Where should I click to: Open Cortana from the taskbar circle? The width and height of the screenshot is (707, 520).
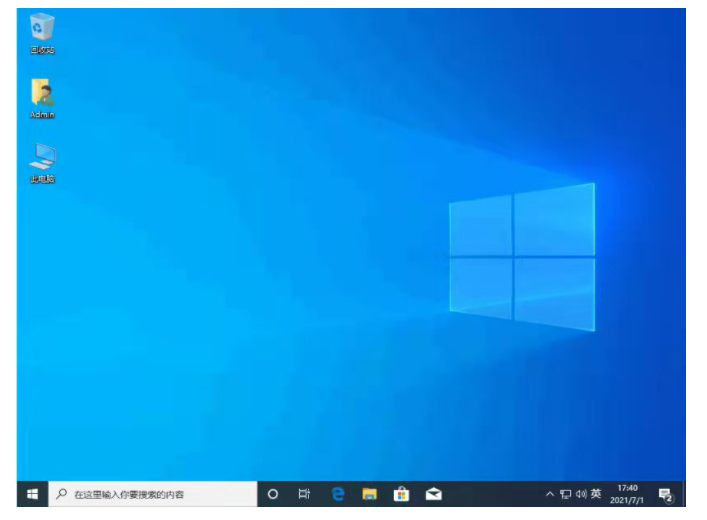tap(273, 494)
